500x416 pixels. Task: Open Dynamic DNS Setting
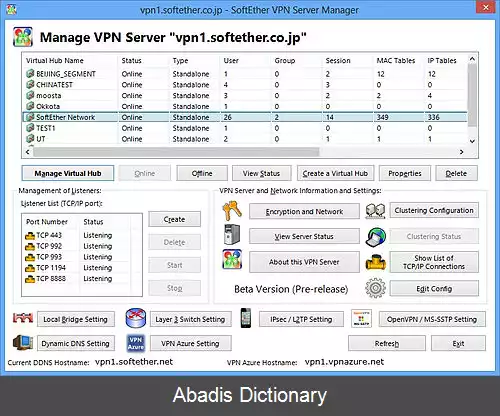coord(76,343)
